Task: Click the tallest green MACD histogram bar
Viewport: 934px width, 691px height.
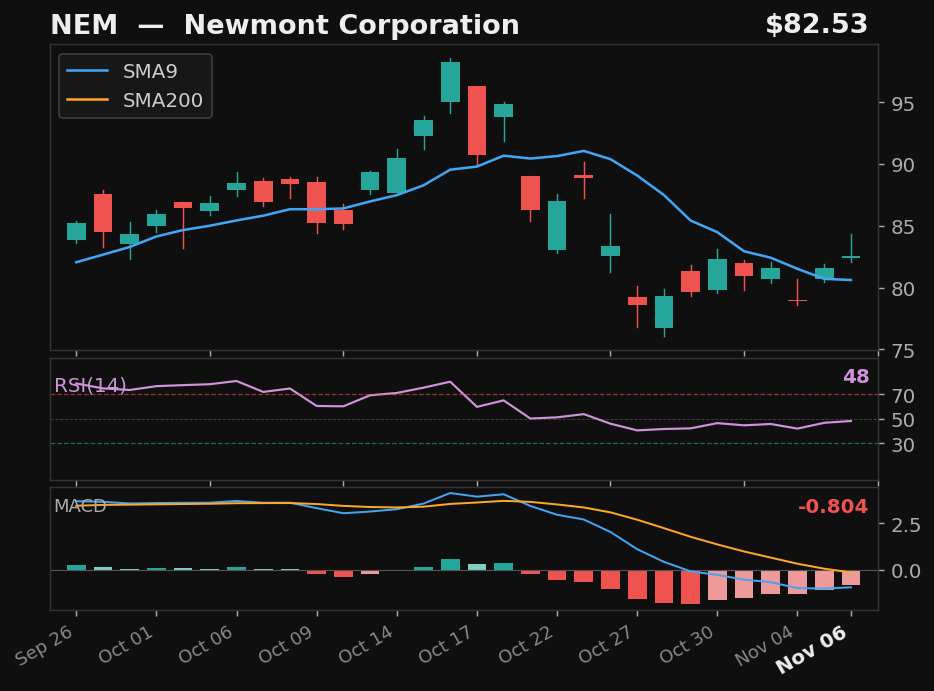Action: (450, 565)
